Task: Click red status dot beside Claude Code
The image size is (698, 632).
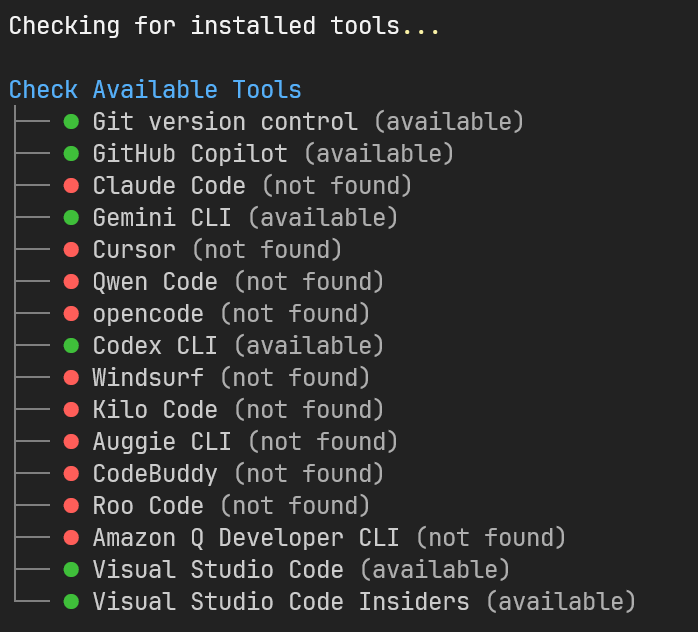Action: [x=71, y=186]
